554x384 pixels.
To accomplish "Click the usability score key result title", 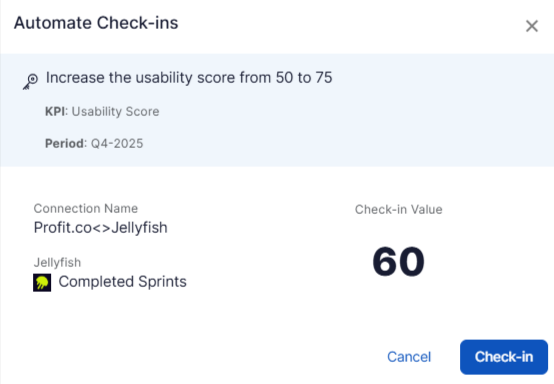I will 189,78.
